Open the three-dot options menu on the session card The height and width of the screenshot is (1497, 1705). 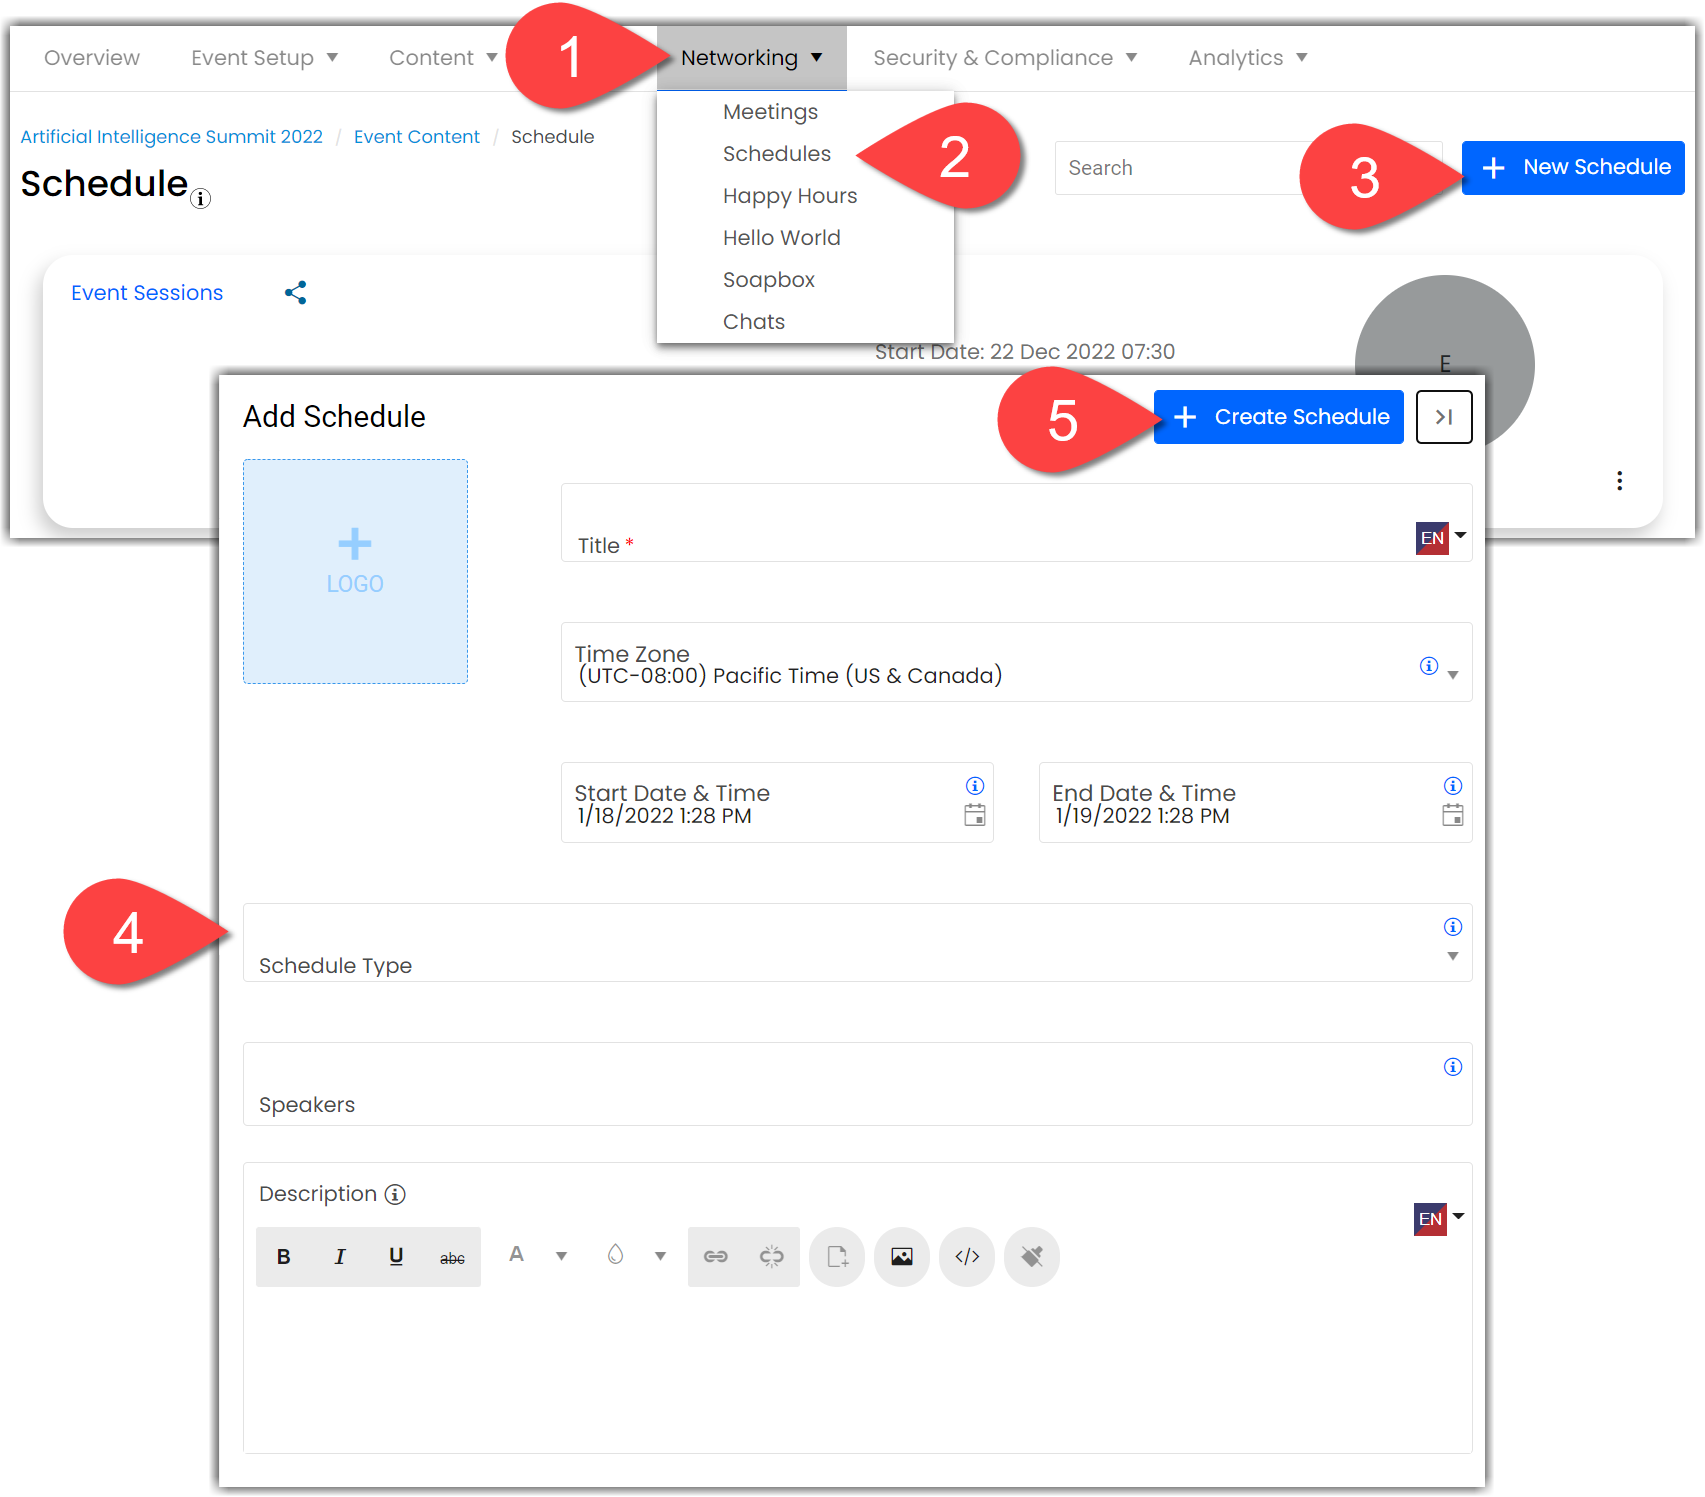1619,481
